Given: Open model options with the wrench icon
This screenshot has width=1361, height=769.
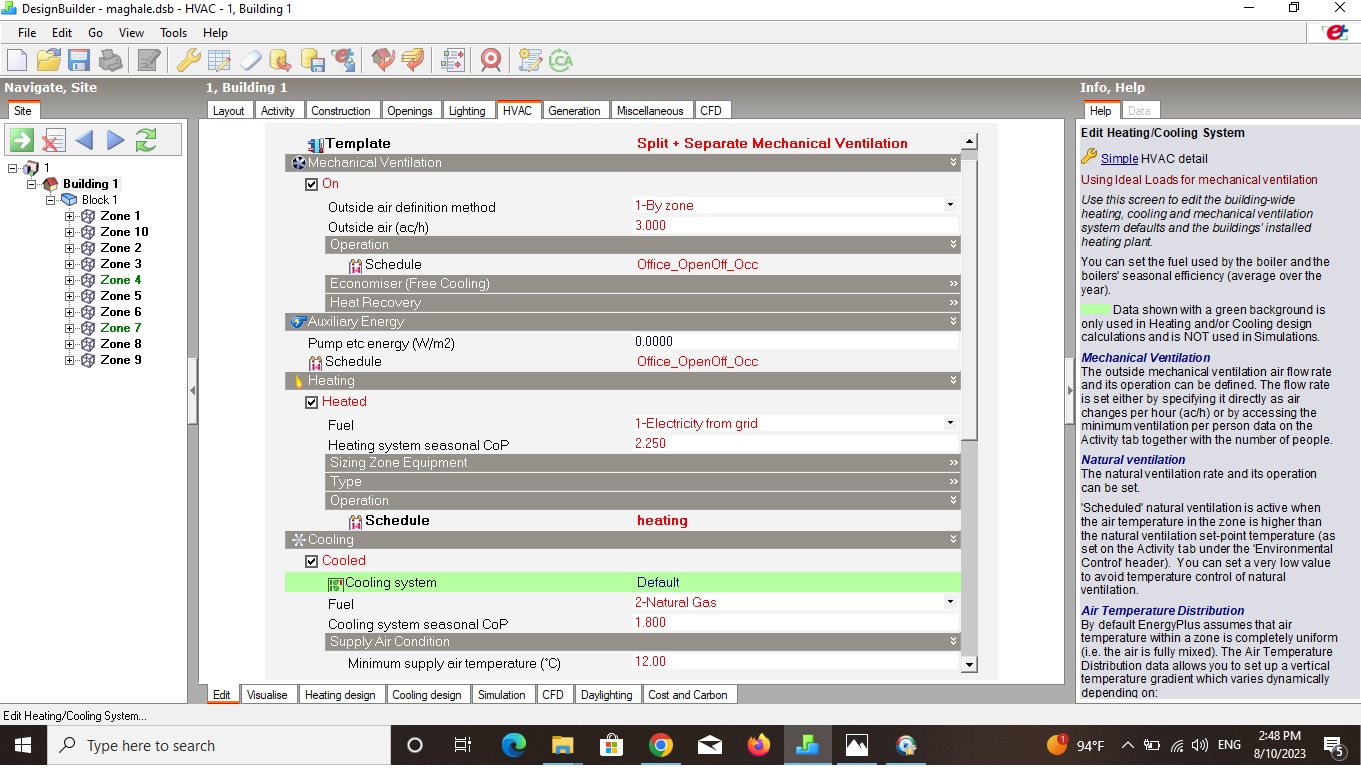Looking at the screenshot, I should [189, 60].
